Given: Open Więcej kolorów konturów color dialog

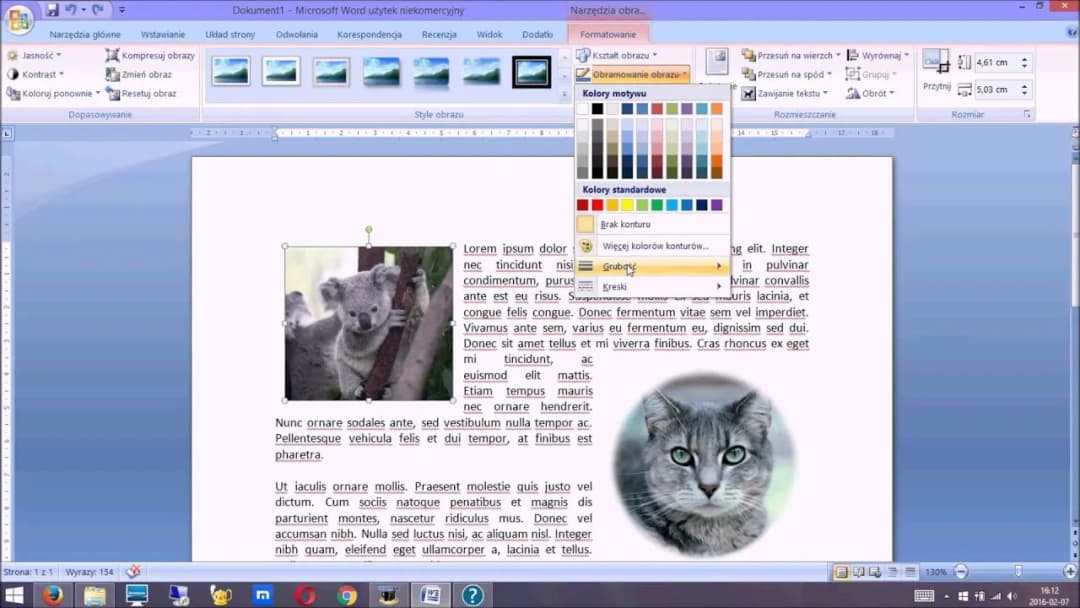Looking at the screenshot, I should pyautogui.click(x=654, y=246).
